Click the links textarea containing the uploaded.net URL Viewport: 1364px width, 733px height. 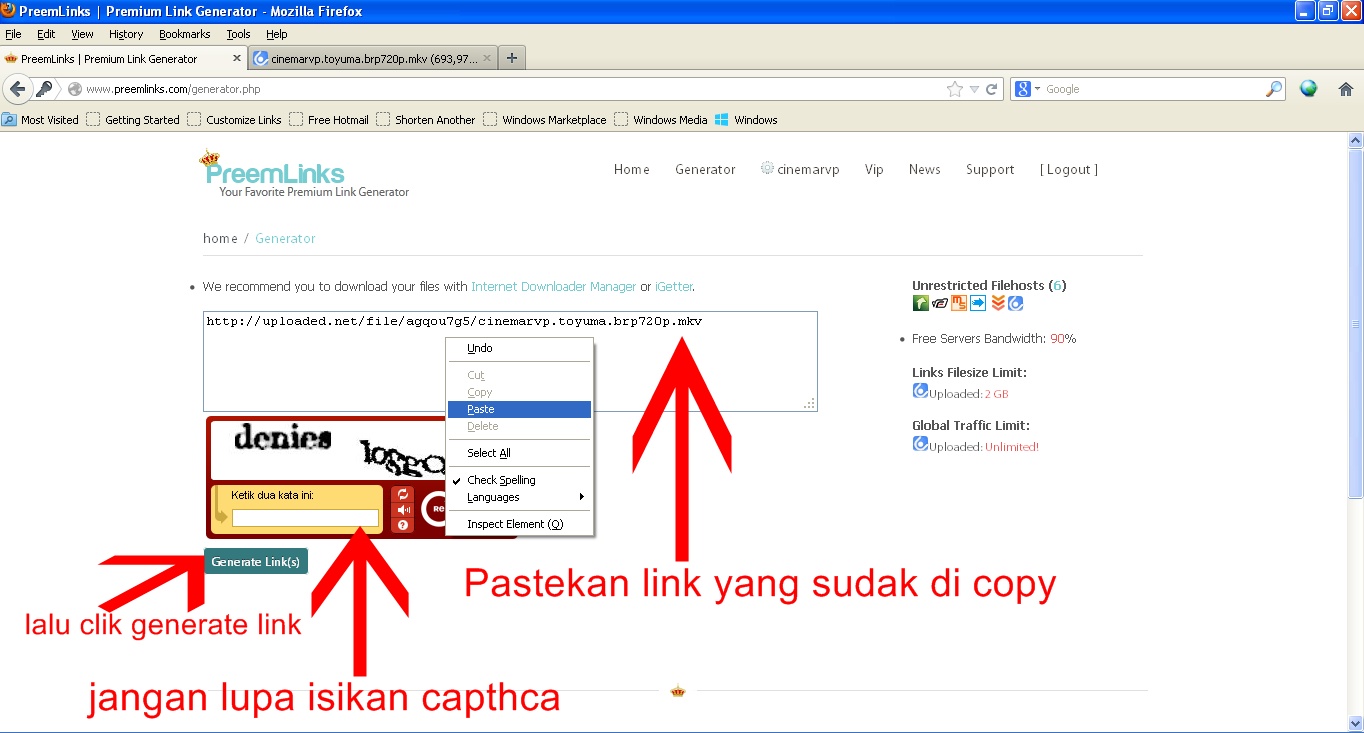coord(510,361)
